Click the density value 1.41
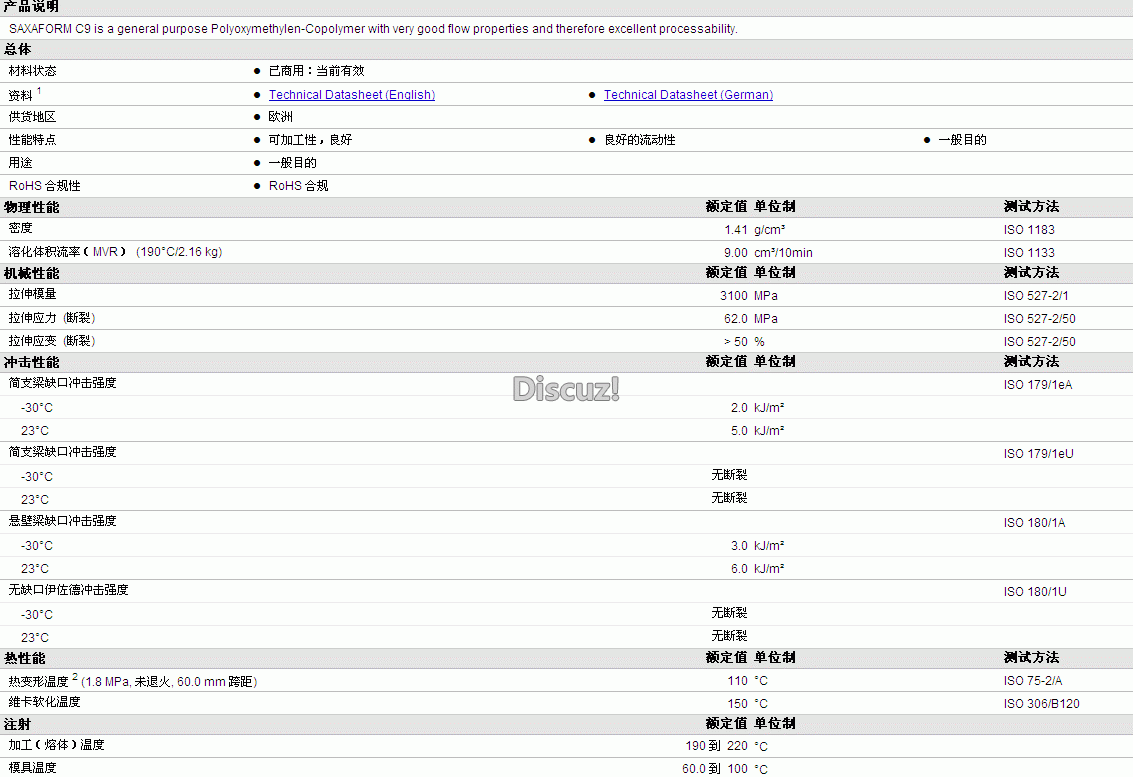1133x777 pixels. click(736, 230)
